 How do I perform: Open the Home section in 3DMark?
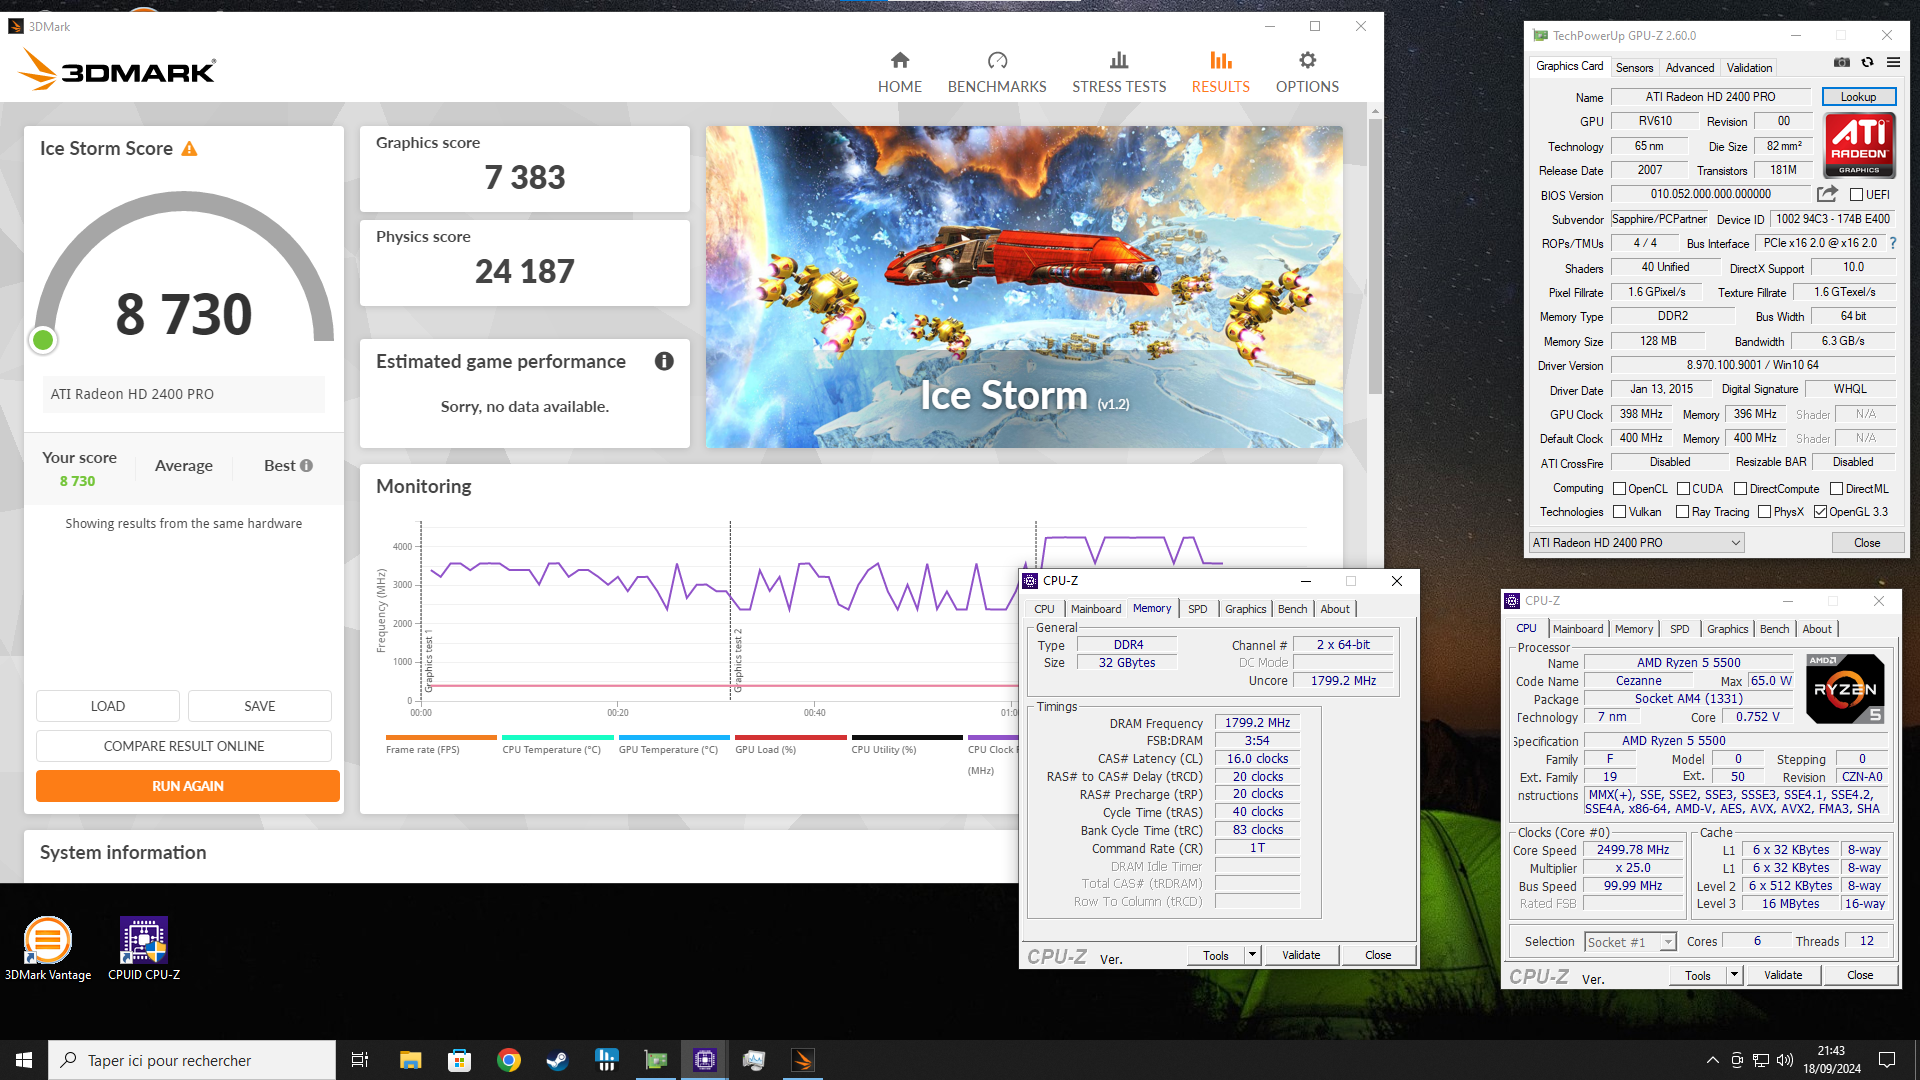click(899, 72)
